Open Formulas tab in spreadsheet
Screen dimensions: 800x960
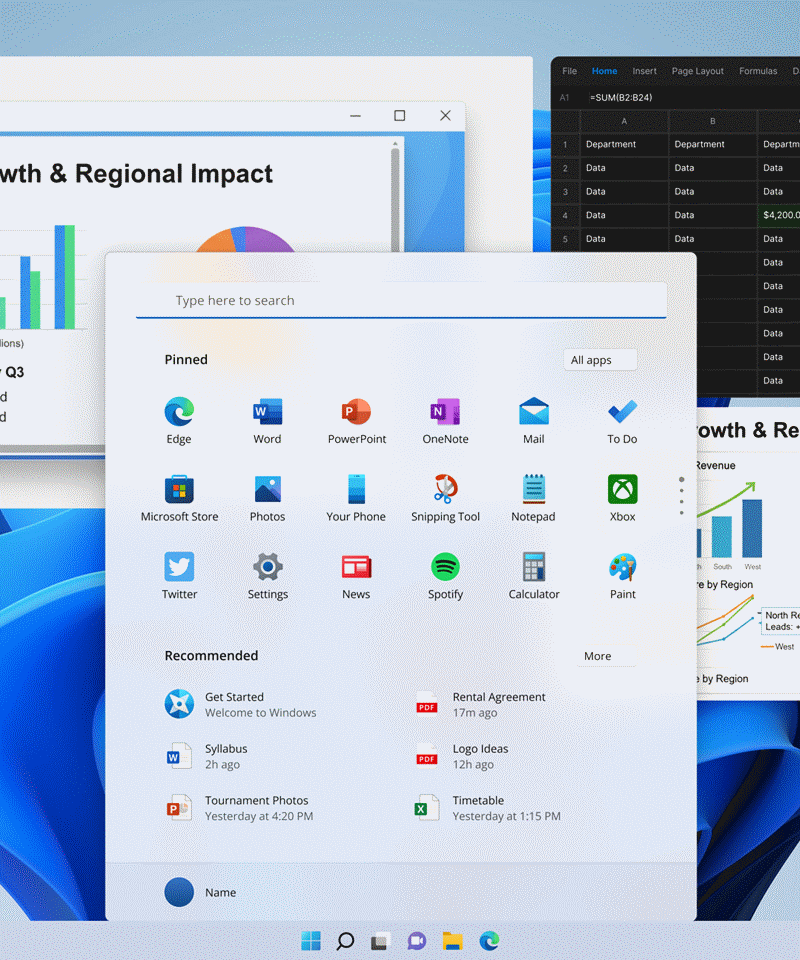click(758, 71)
